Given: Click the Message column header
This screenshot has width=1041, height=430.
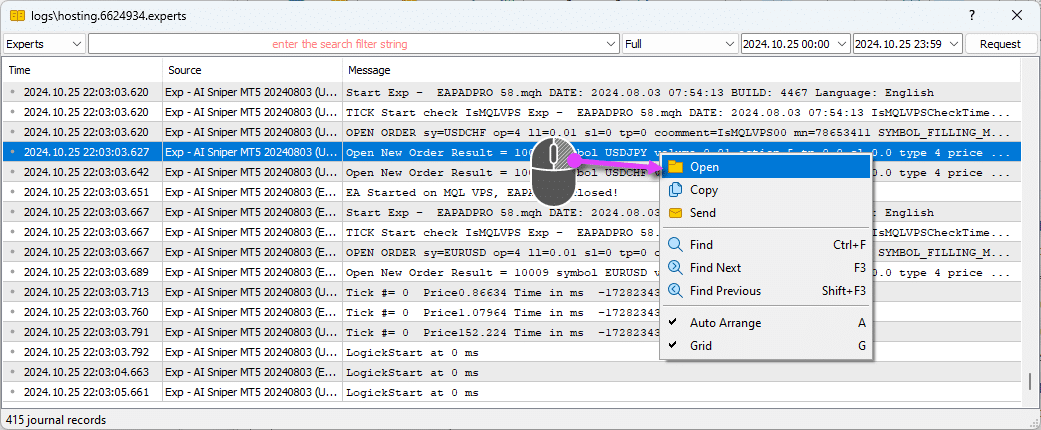Looking at the screenshot, I should point(369,70).
